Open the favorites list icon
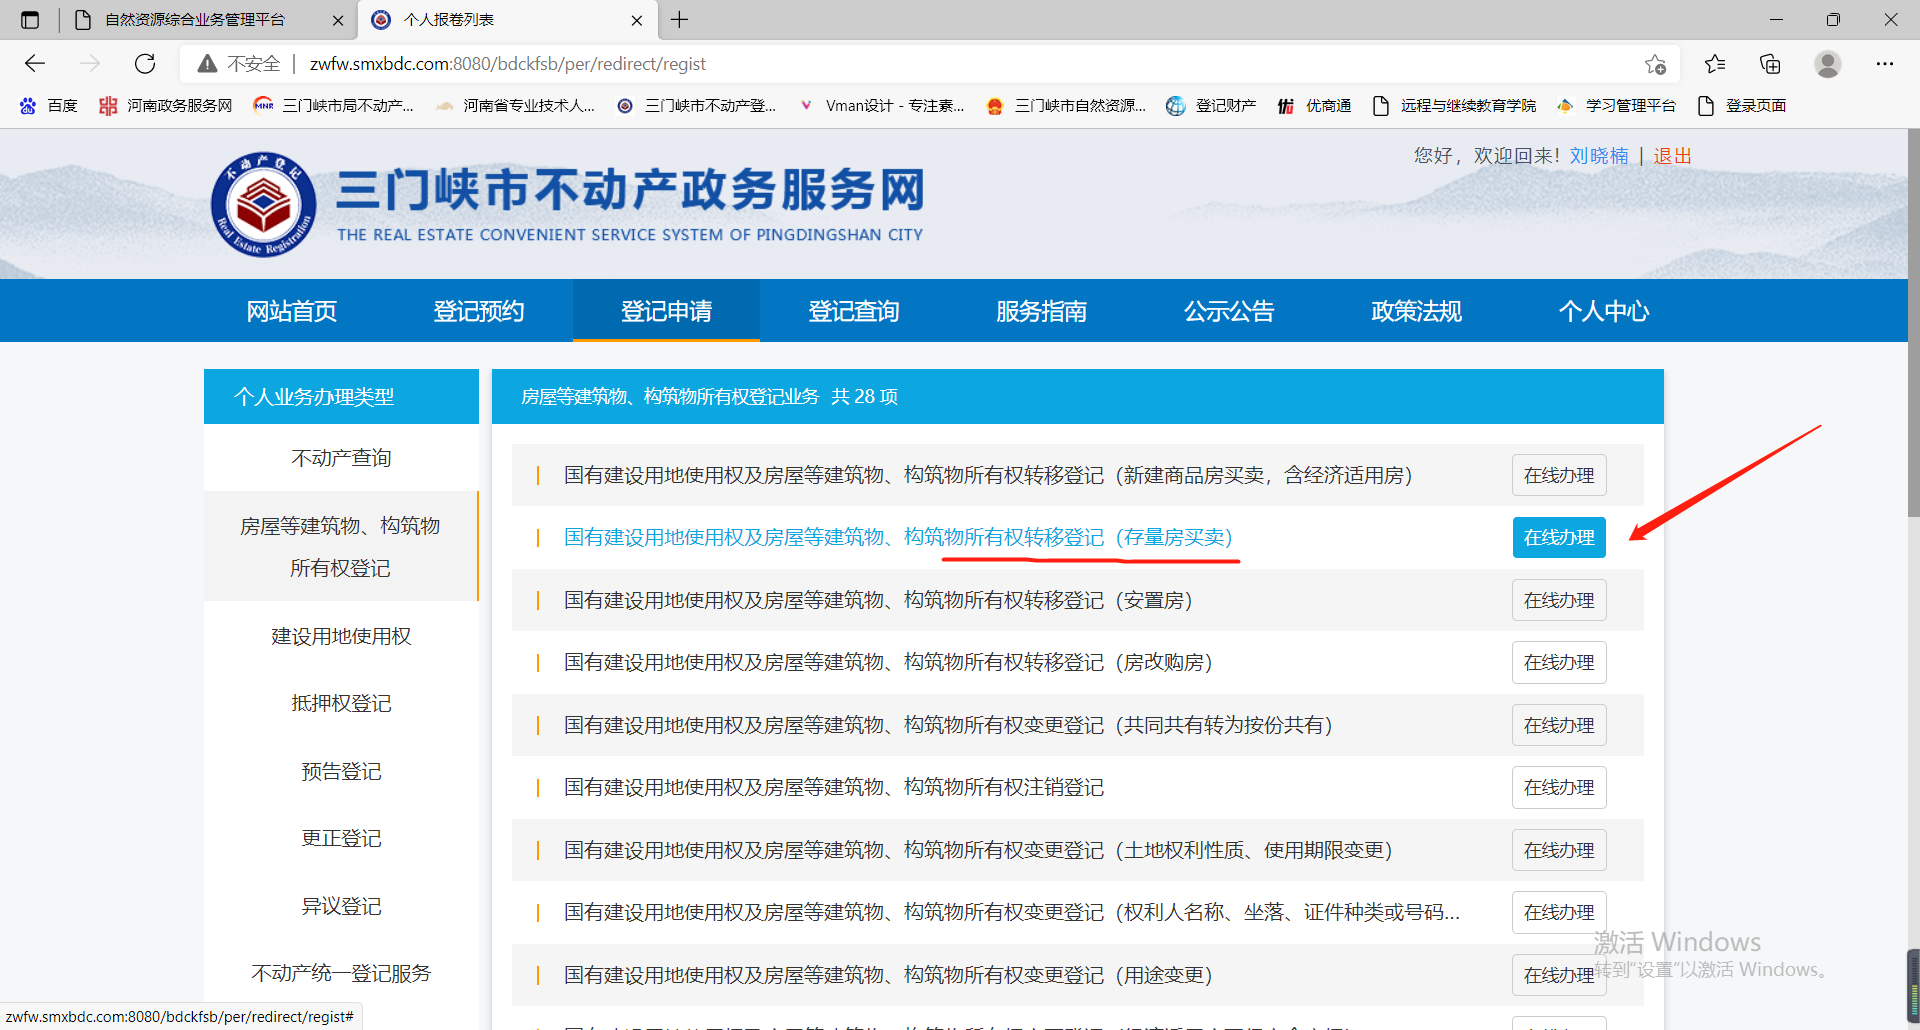 click(x=1715, y=64)
